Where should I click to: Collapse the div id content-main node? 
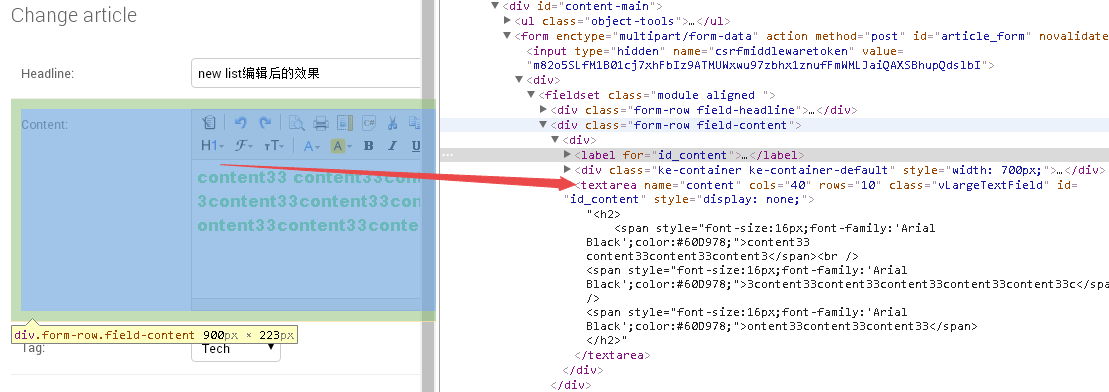click(x=495, y=6)
